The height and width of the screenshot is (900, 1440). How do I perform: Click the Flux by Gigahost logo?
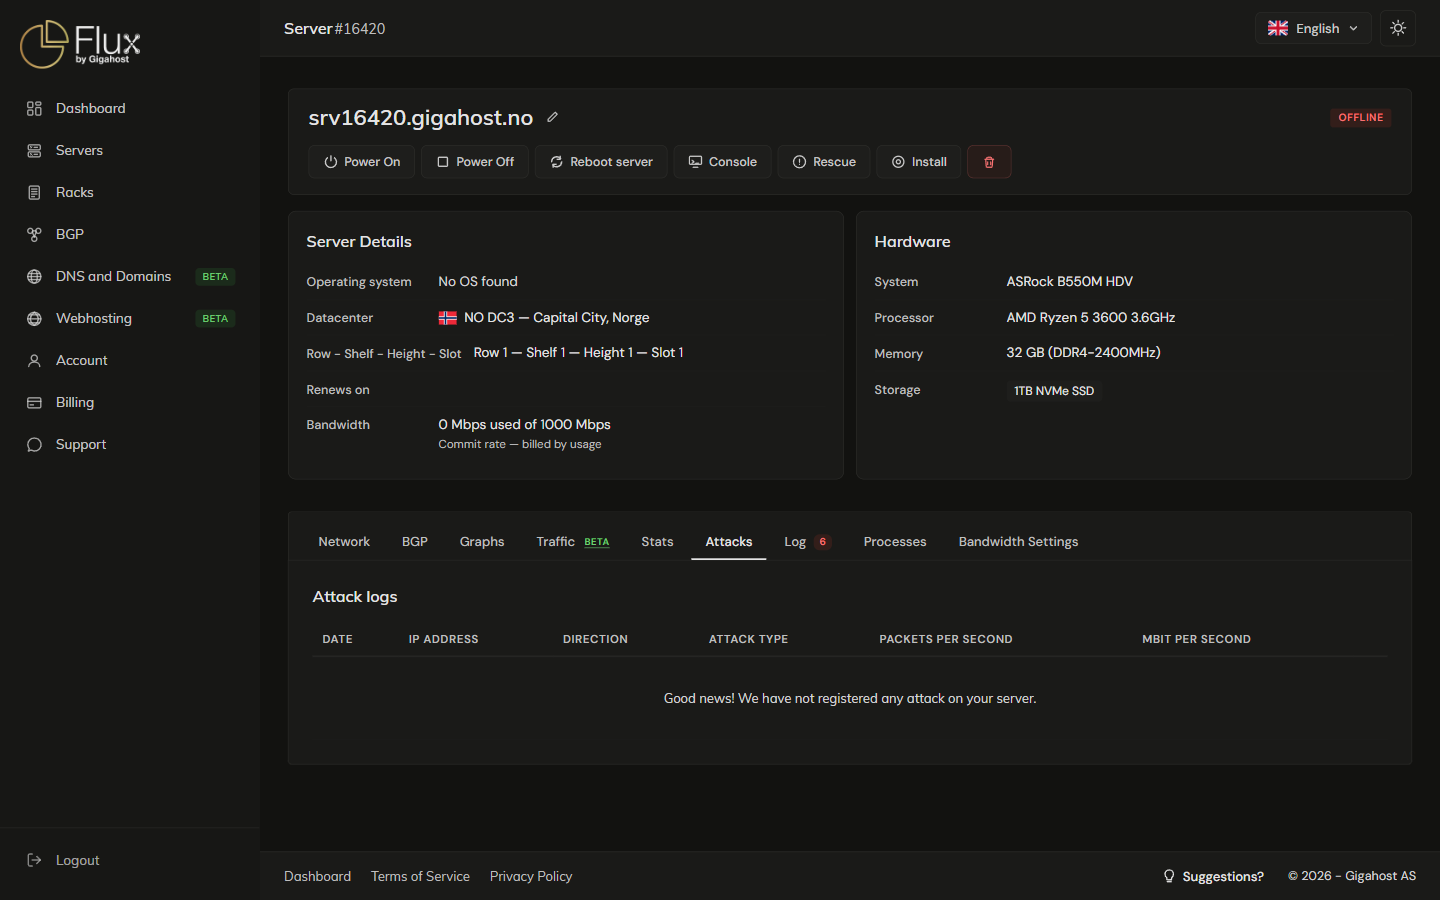coord(80,44)
